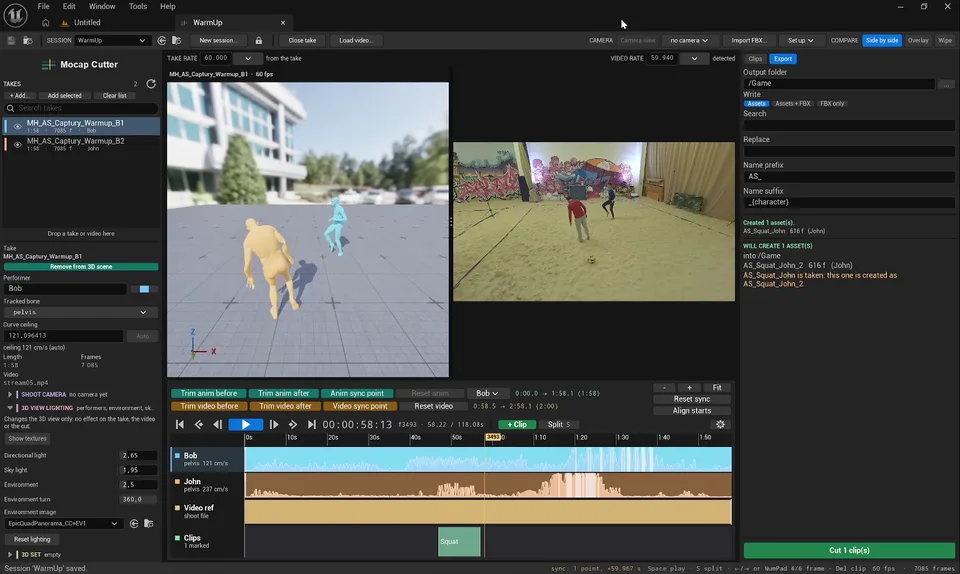Click the Import FBX... button
The image size is (960, 574).
[749, 40]
